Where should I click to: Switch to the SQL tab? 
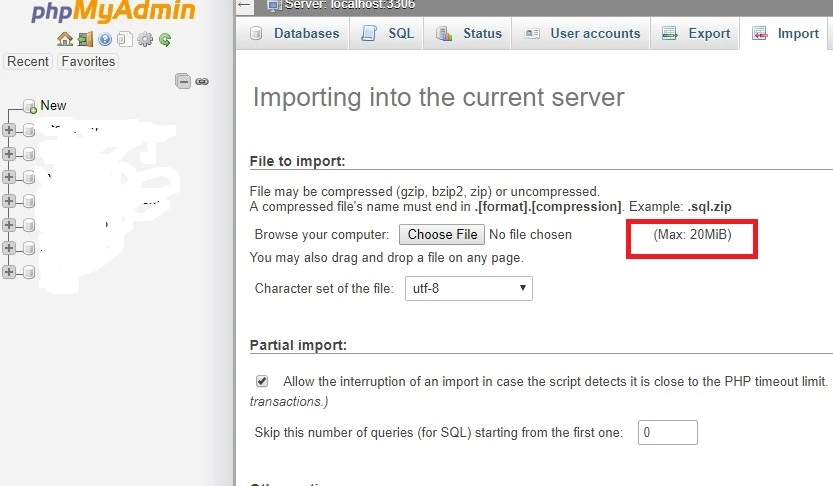pyautogui.click(x=388, y=33)
